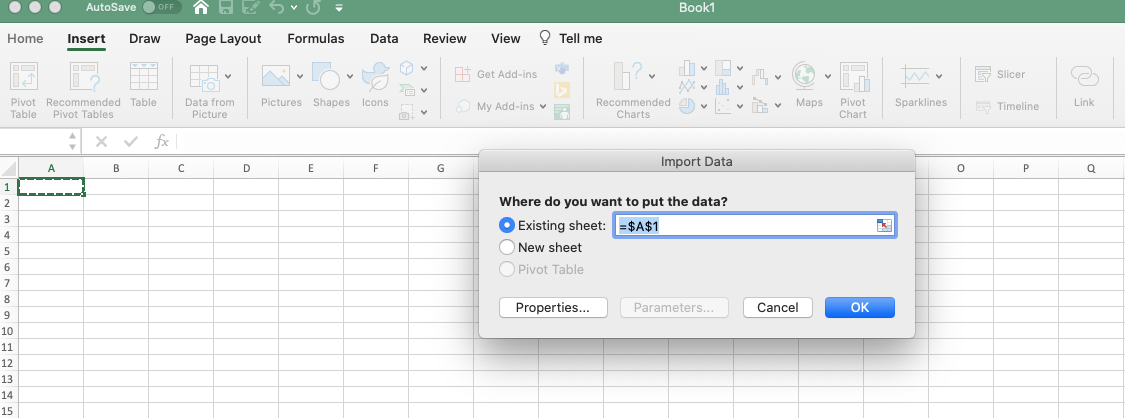The width and height of the screenshot is (1125, 418).
Task: Click the Screenshot icon
Action: [407, 112]
